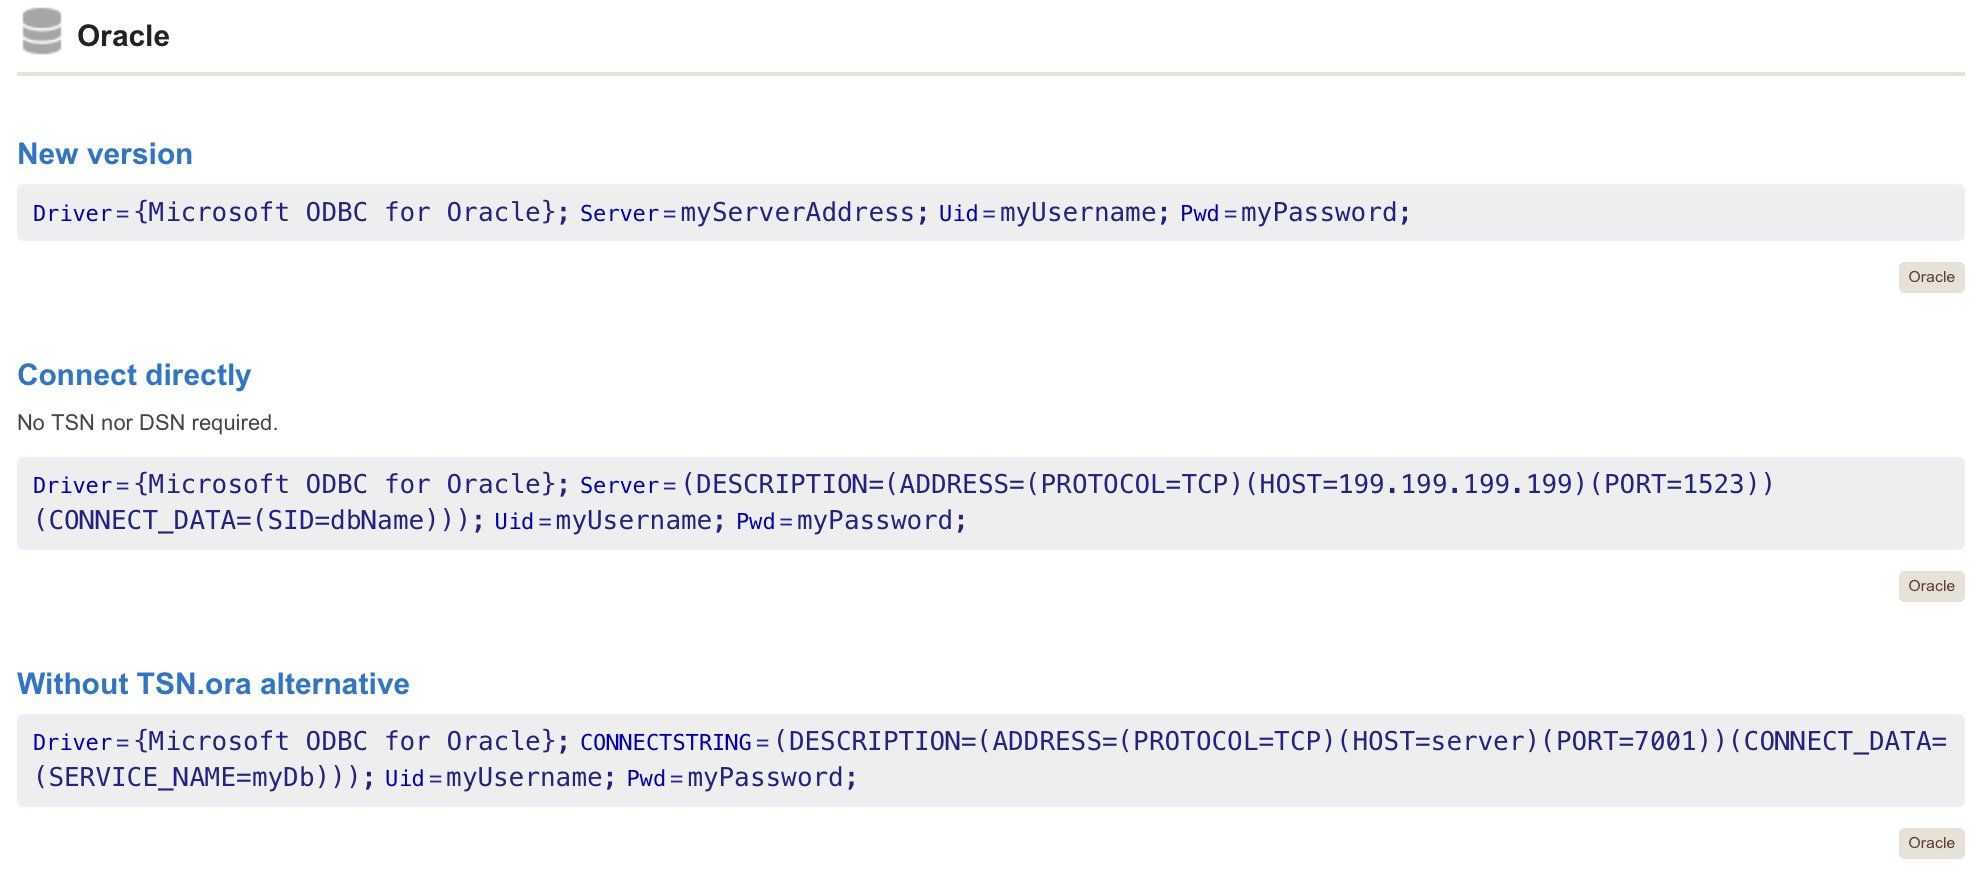The image size is (1982, 883).
Task: Open the Without TSN.ora alternative link
Action: pyautogui.click(x=213, y=684)
